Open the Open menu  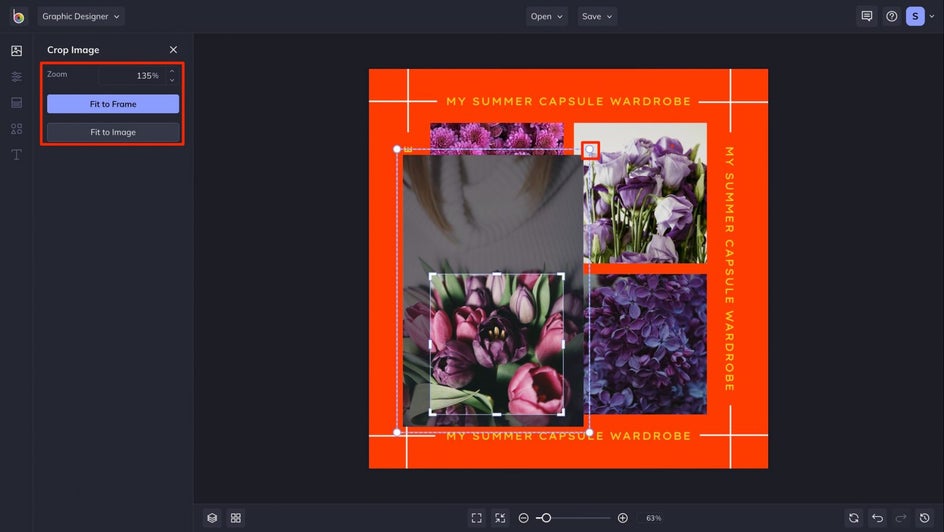[x=547, y=16]
